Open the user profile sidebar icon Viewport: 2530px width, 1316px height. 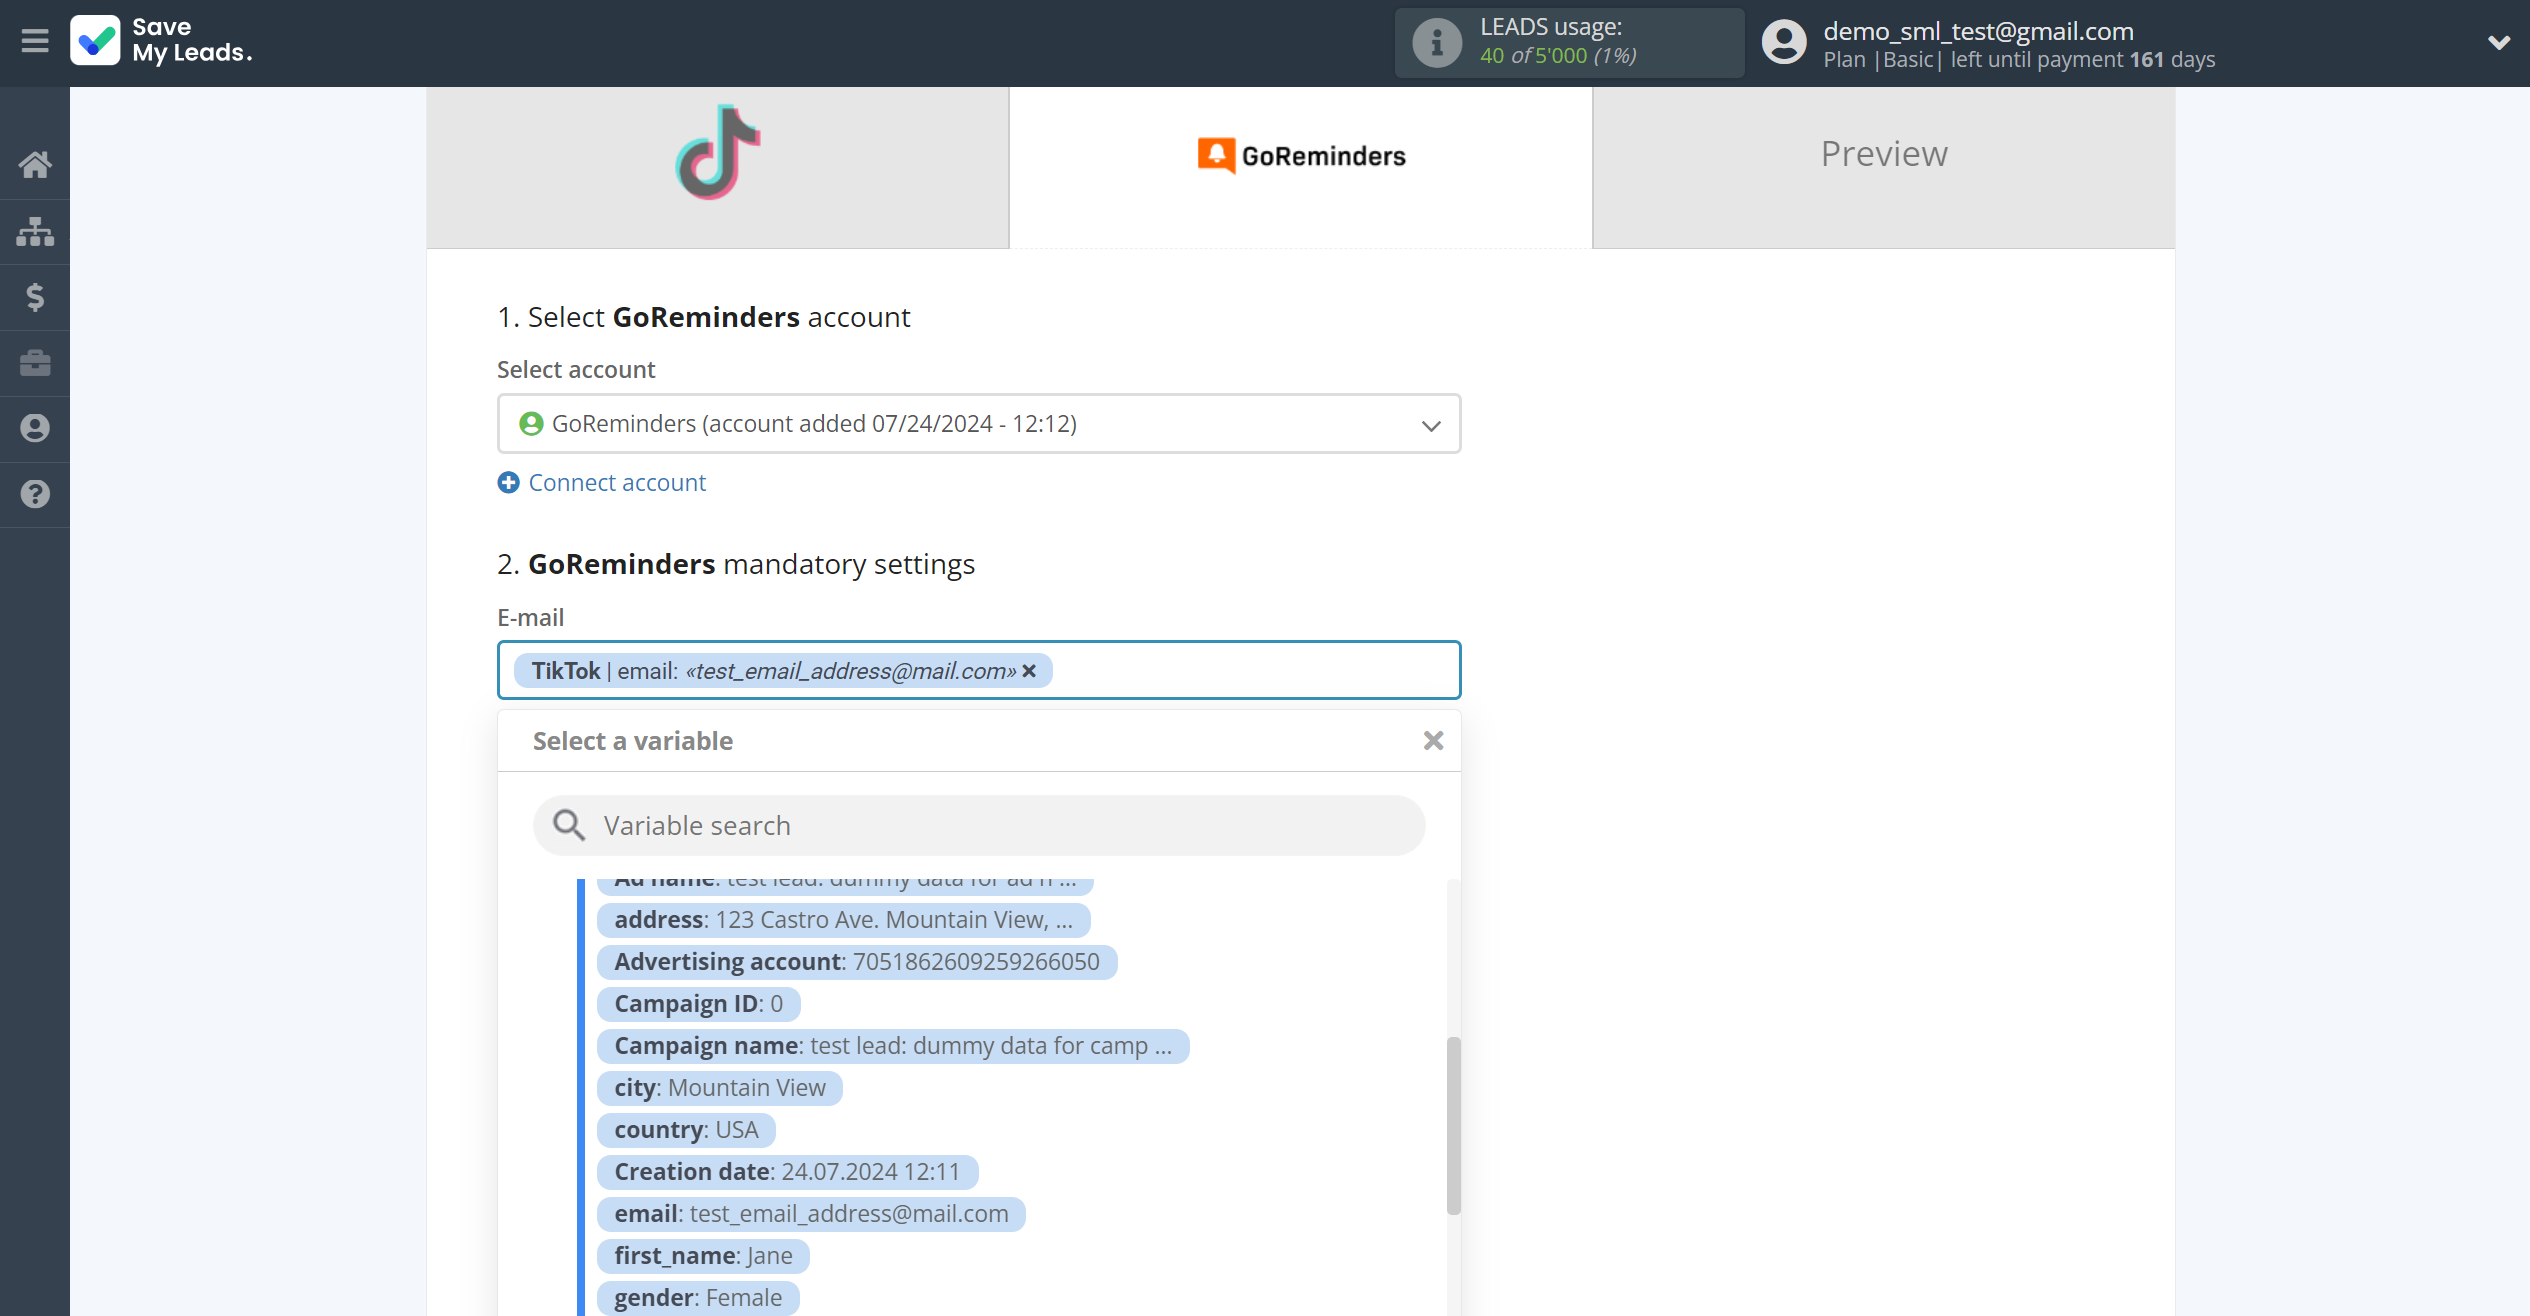click(x=35, y=428)
